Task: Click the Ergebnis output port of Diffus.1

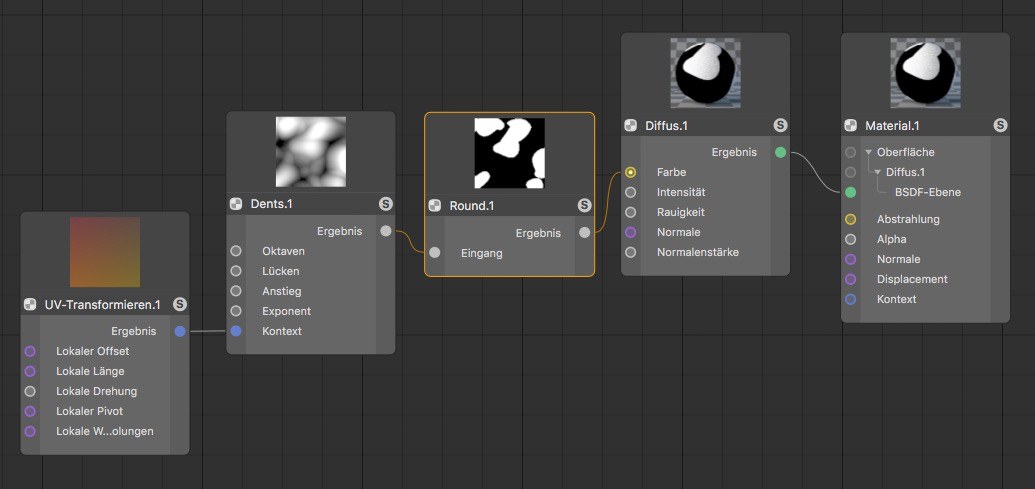Action: point(780,152)
